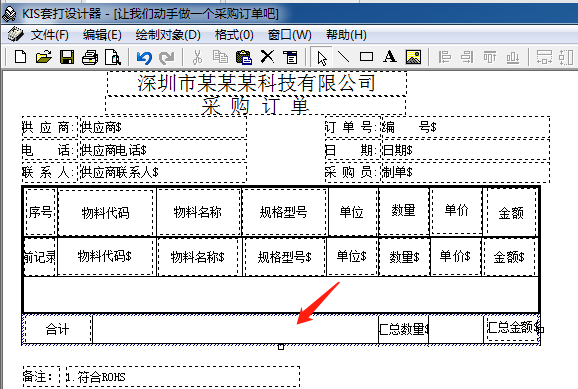Select the 物料名称 header cell

point(198,212)
